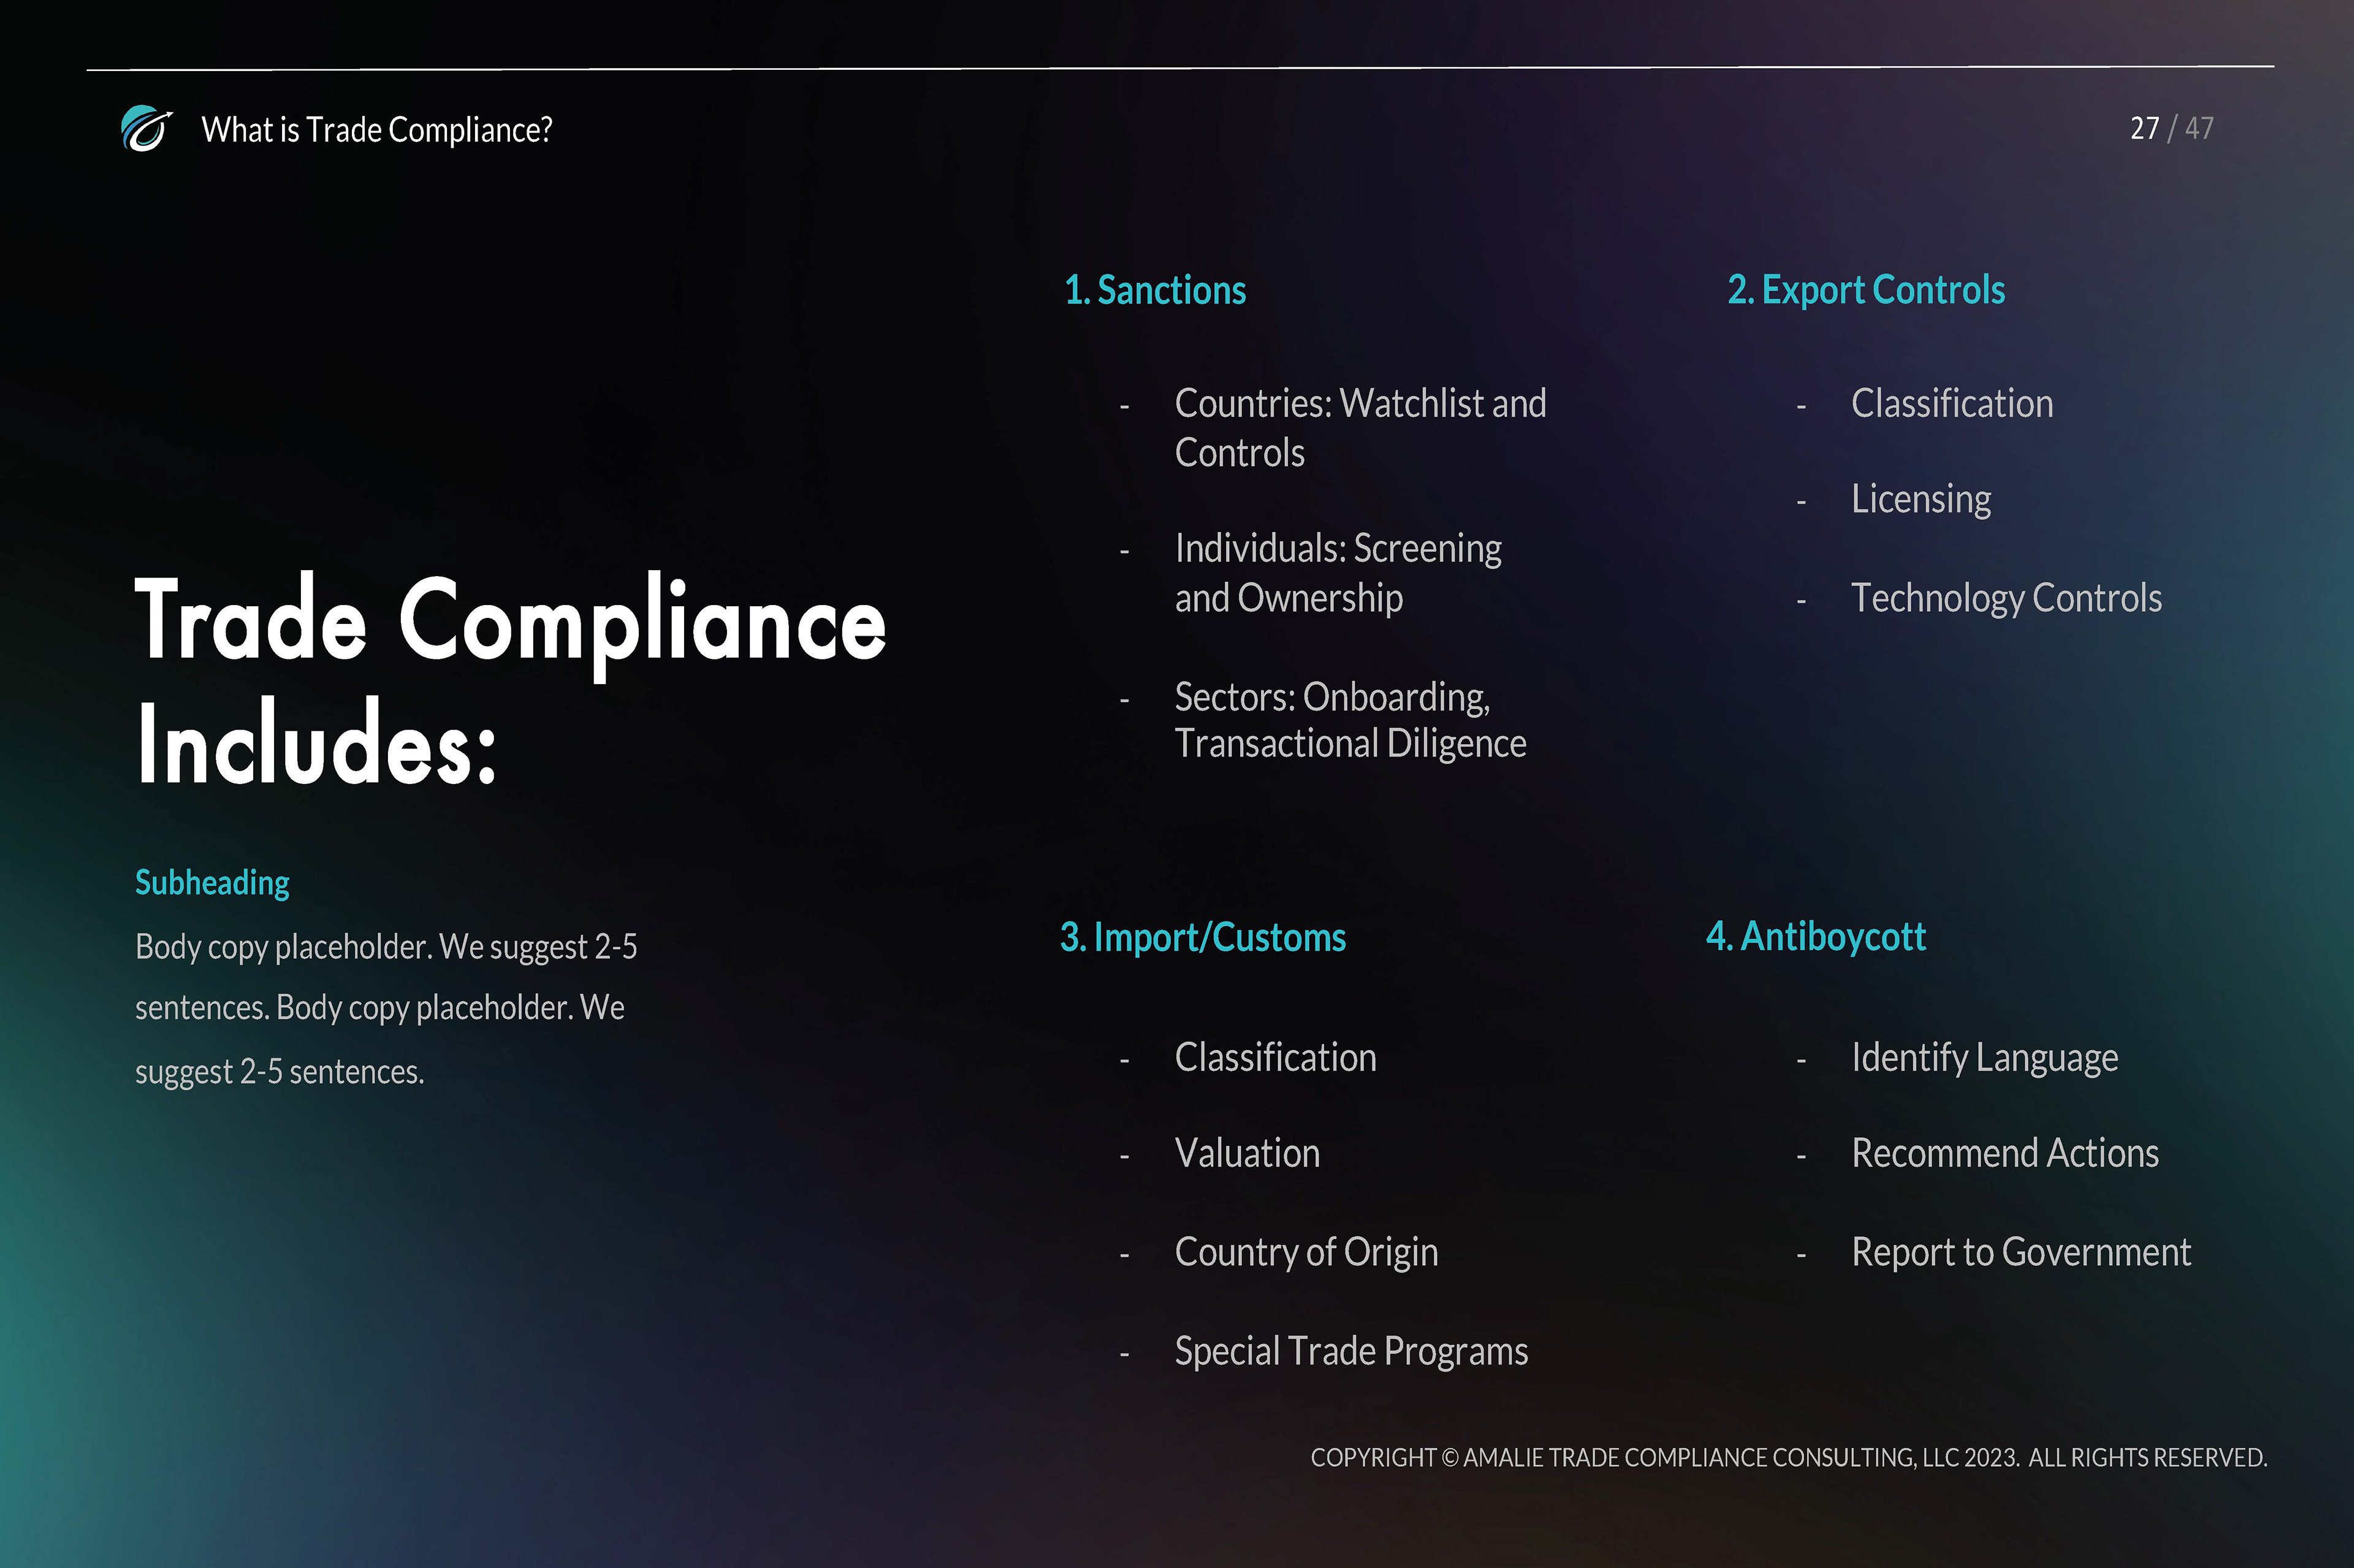Select the '2. Export Controls' heading
This screenshot has width=2354, height=1568.
1865,290
